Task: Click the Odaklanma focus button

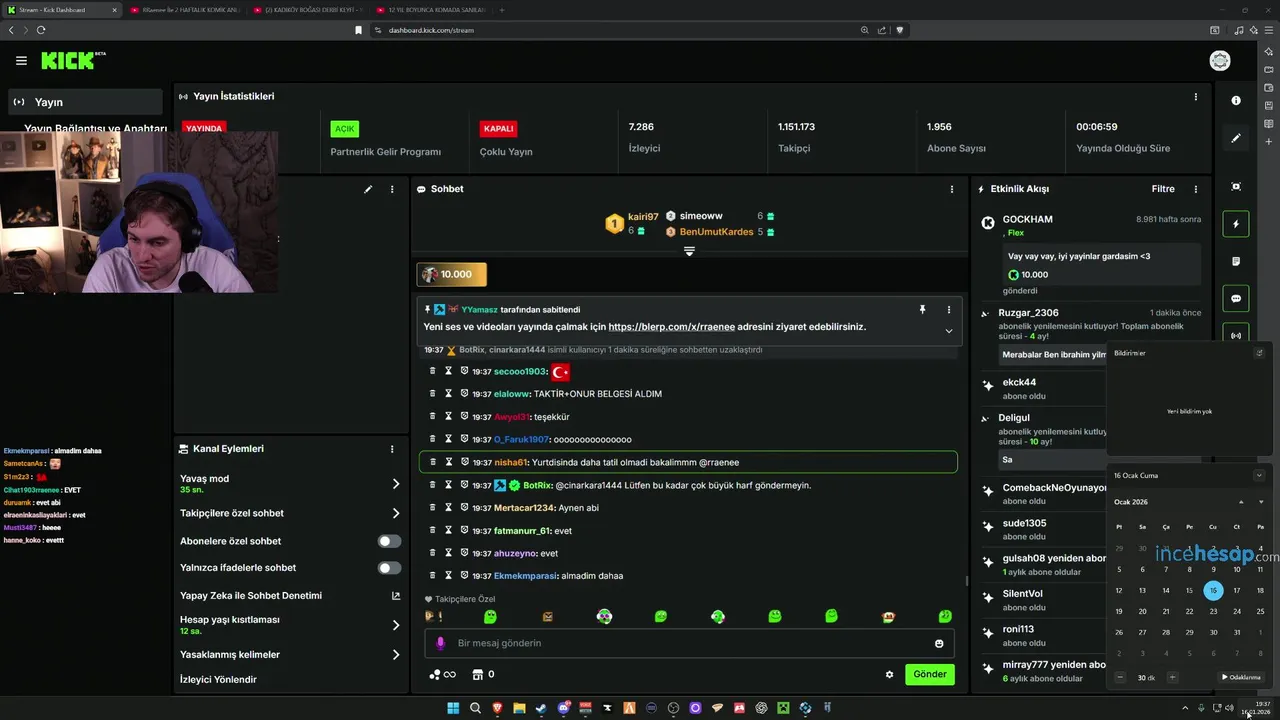Action: (x=1241, y=677)
